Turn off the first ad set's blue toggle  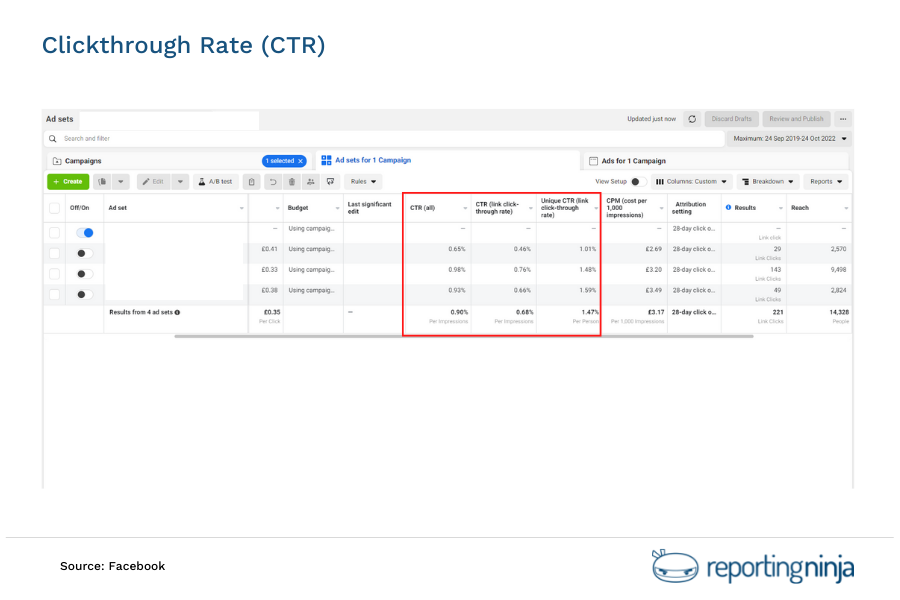[x=87, y=231]
